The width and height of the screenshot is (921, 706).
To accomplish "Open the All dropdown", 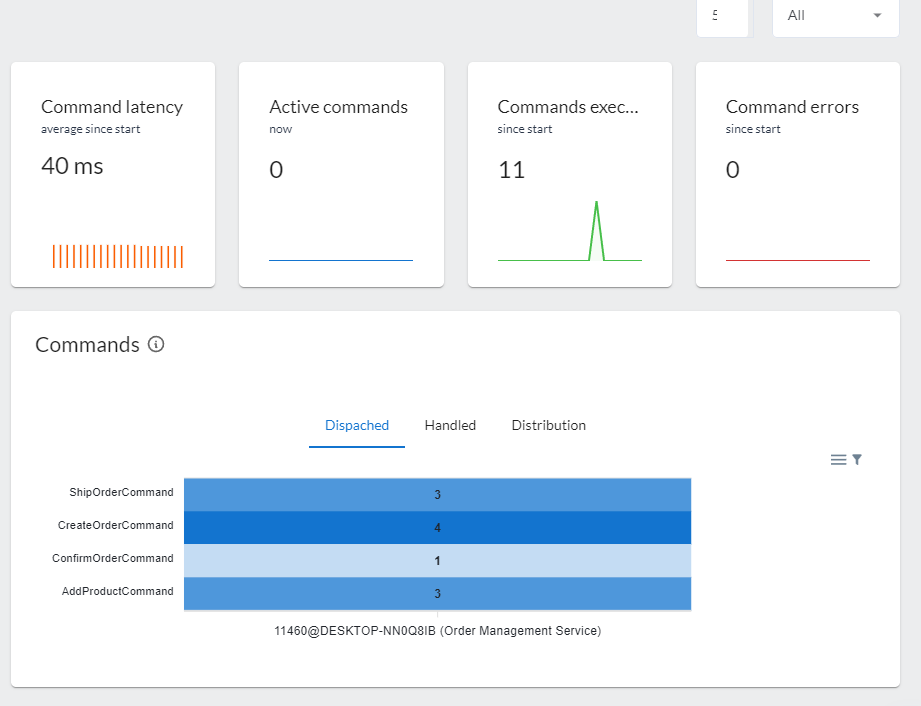I will pyautogui.click(x=835, y=16).
